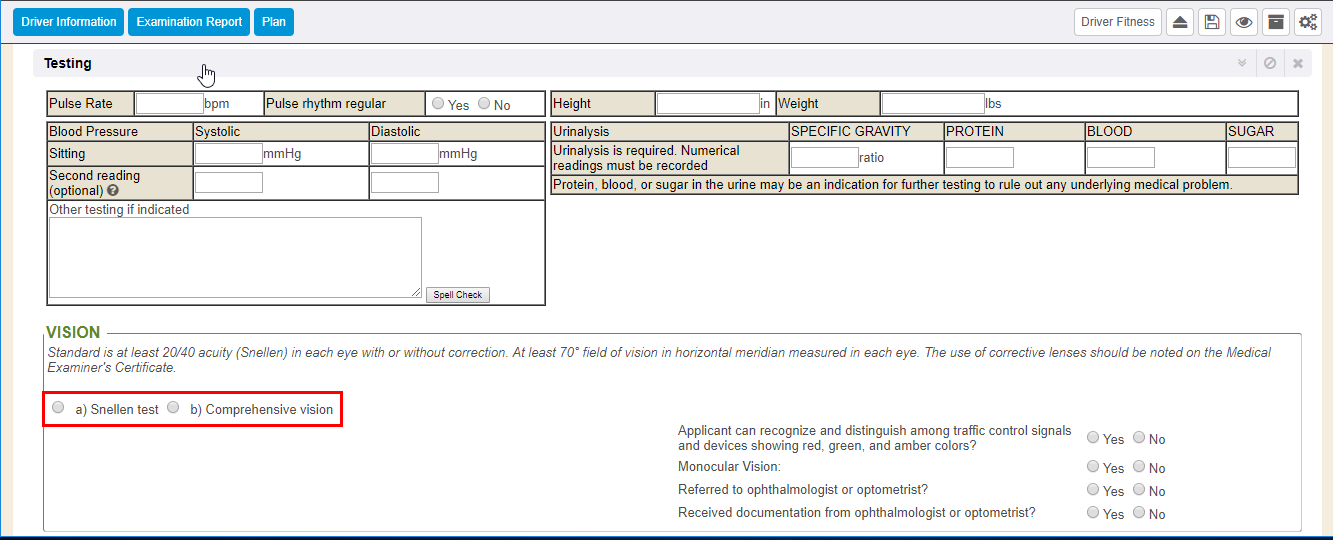Click the Driver Fitness button
This screenshot has height=540, width=1333.
click(1118, 22)
